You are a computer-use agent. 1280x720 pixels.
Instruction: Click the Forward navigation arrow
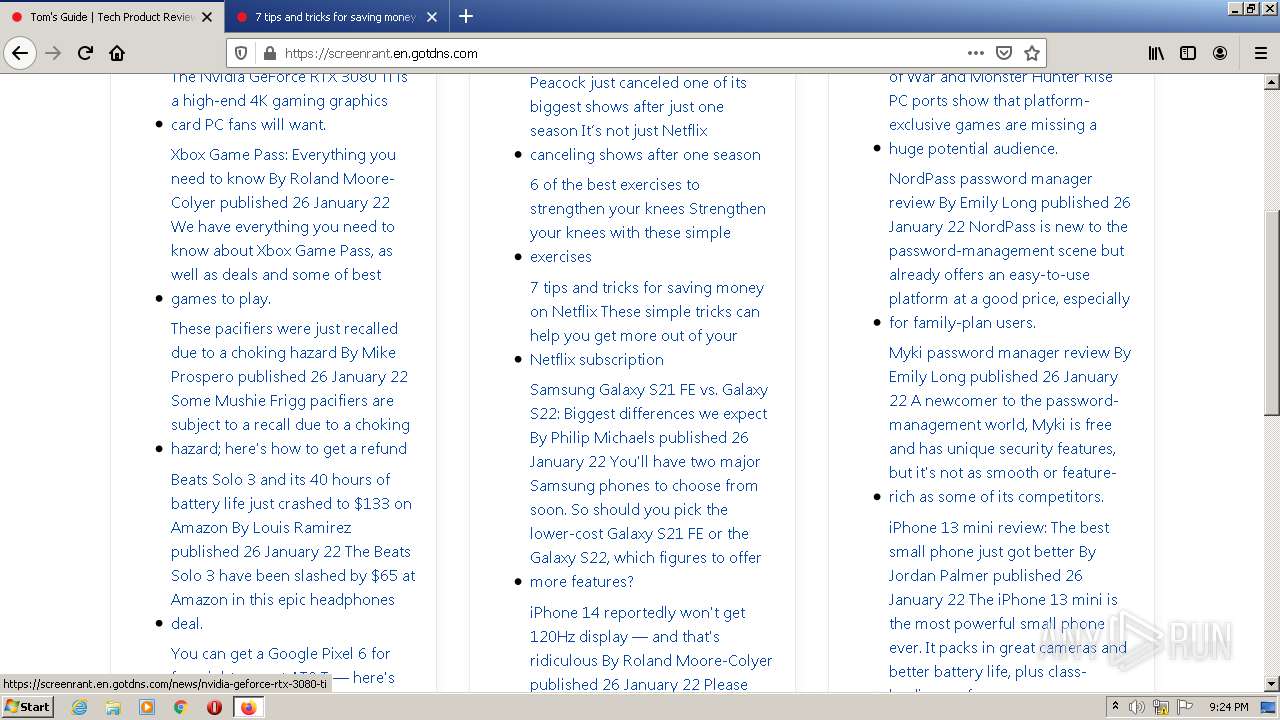54,53
